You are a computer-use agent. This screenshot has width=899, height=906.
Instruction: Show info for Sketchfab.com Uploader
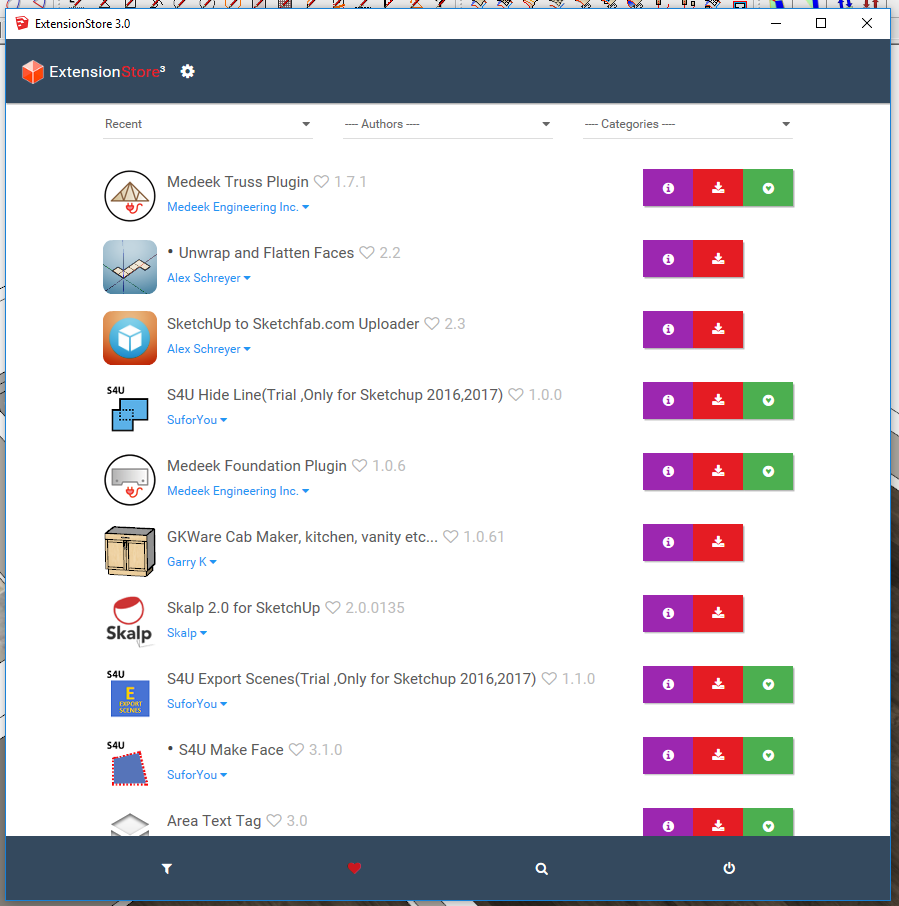coord(668,329)
